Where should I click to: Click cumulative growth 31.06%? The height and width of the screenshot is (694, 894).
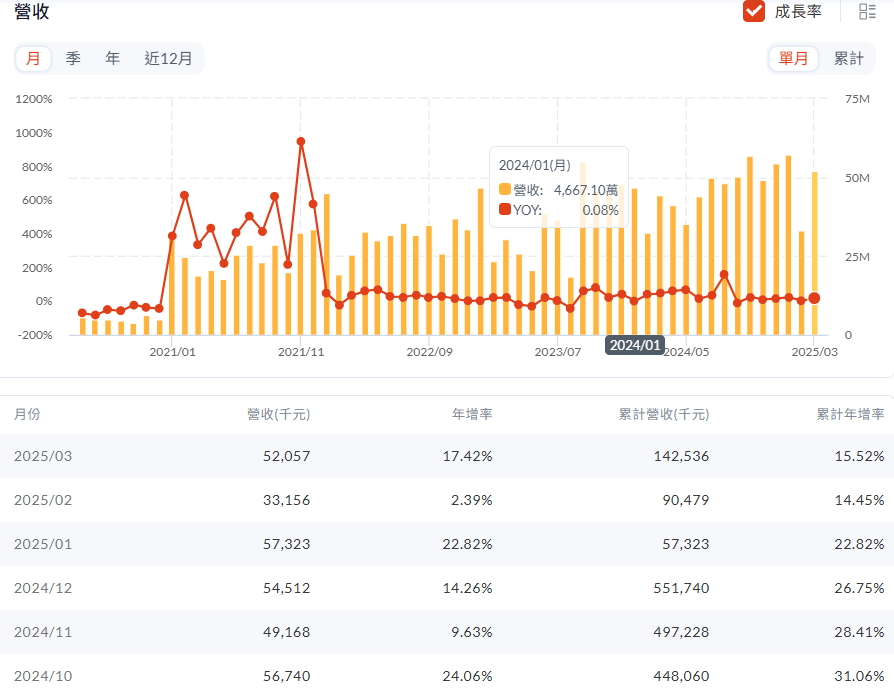tap(859, 676)
